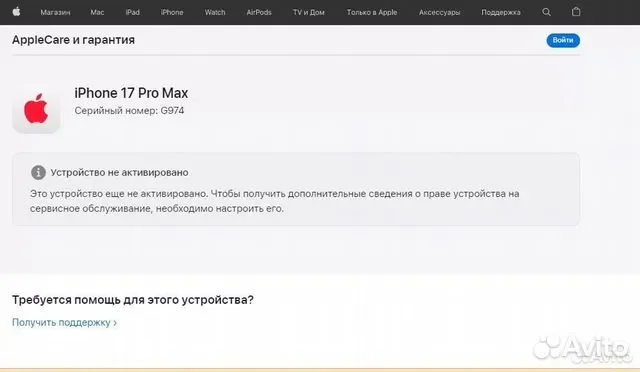Follow the Получить поддержку link
The height and width of the screenshot is (372, 640).
(64, 323)
